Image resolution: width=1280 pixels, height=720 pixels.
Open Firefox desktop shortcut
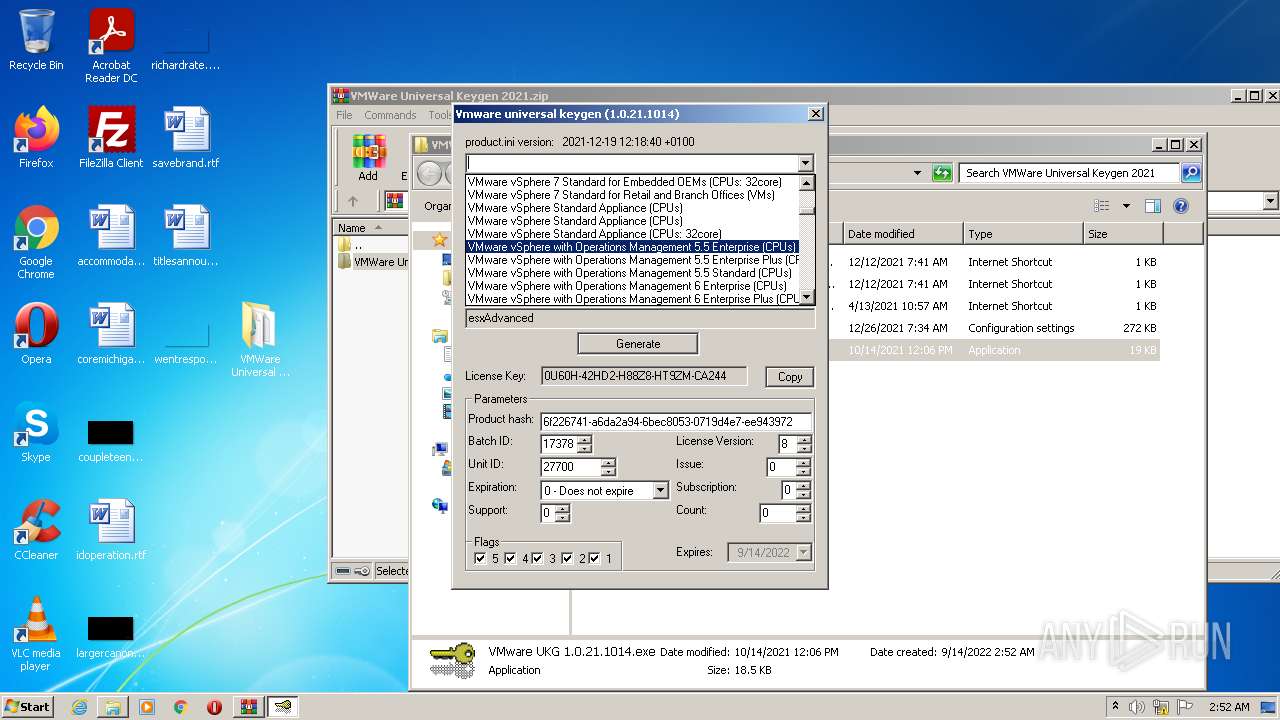point(36,138)
